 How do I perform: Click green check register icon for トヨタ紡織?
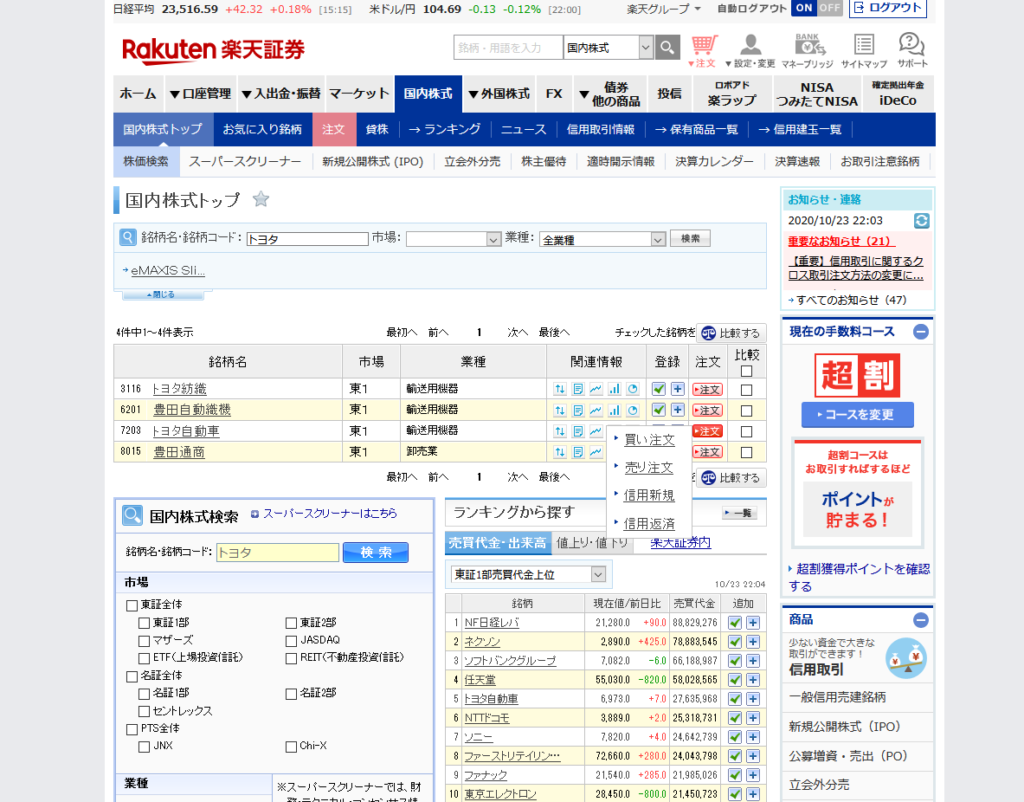(x=659, y=389)
